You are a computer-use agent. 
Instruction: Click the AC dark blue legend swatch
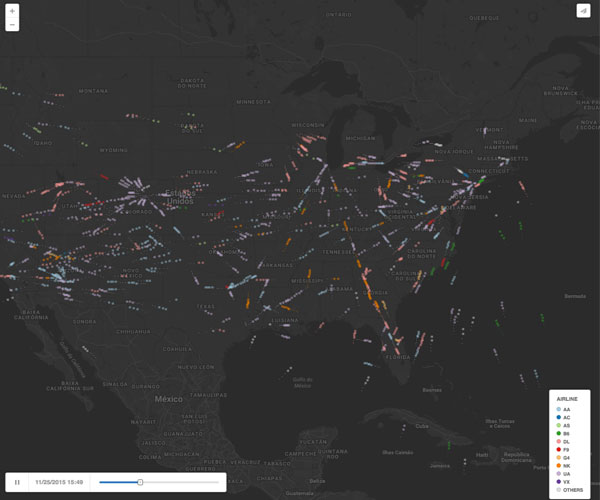pos(559,417)
